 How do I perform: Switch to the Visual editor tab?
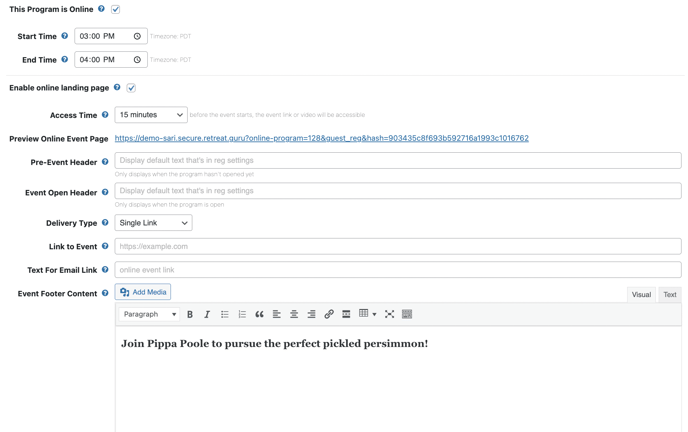(641, 294)
